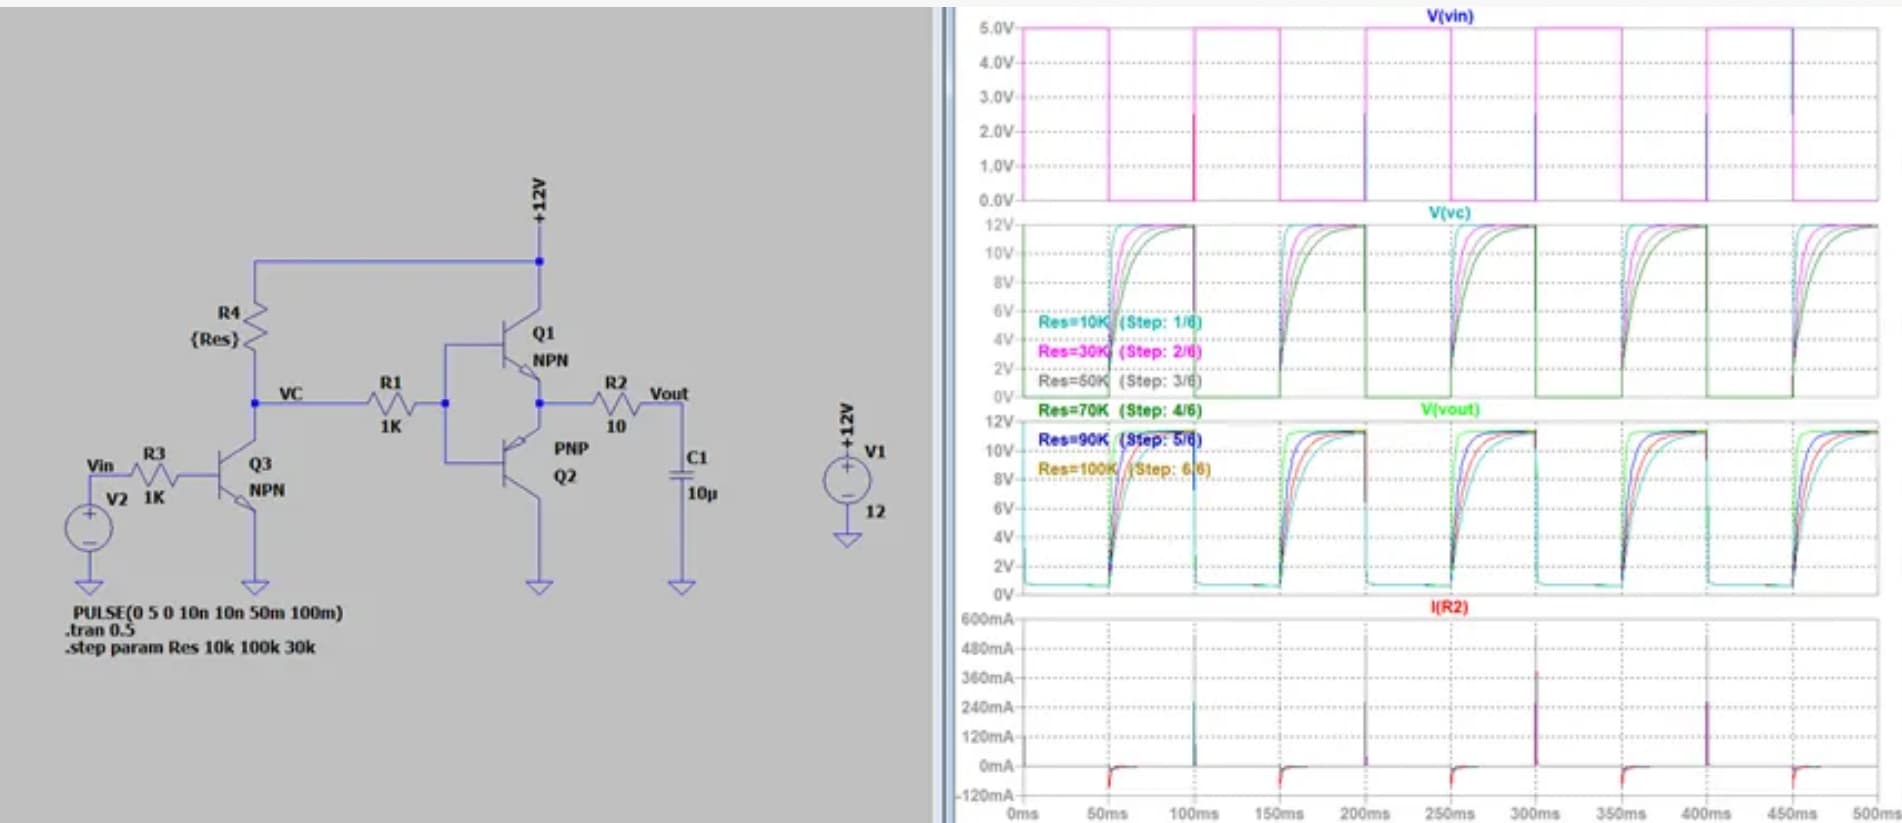Click the {Res} value of R4

pos(214,340)
